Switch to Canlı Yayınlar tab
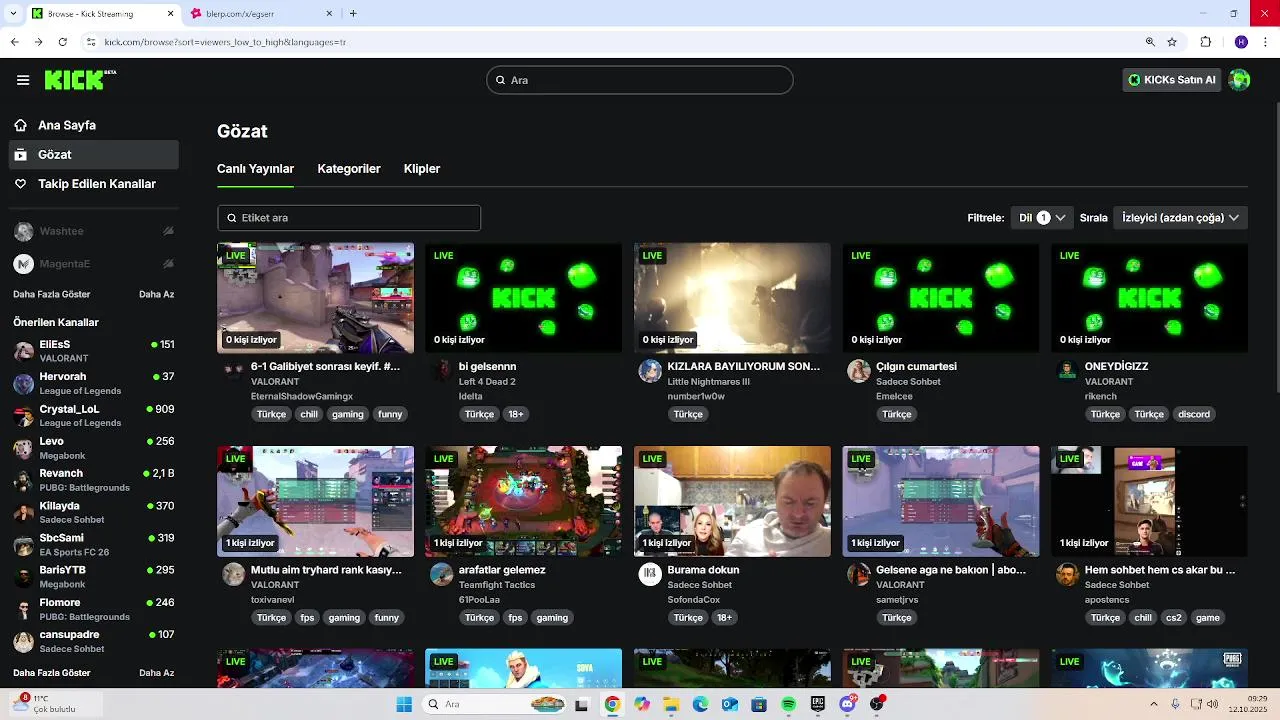The image size is (1280, 720). pyautogui.click(x=255, y=169)
